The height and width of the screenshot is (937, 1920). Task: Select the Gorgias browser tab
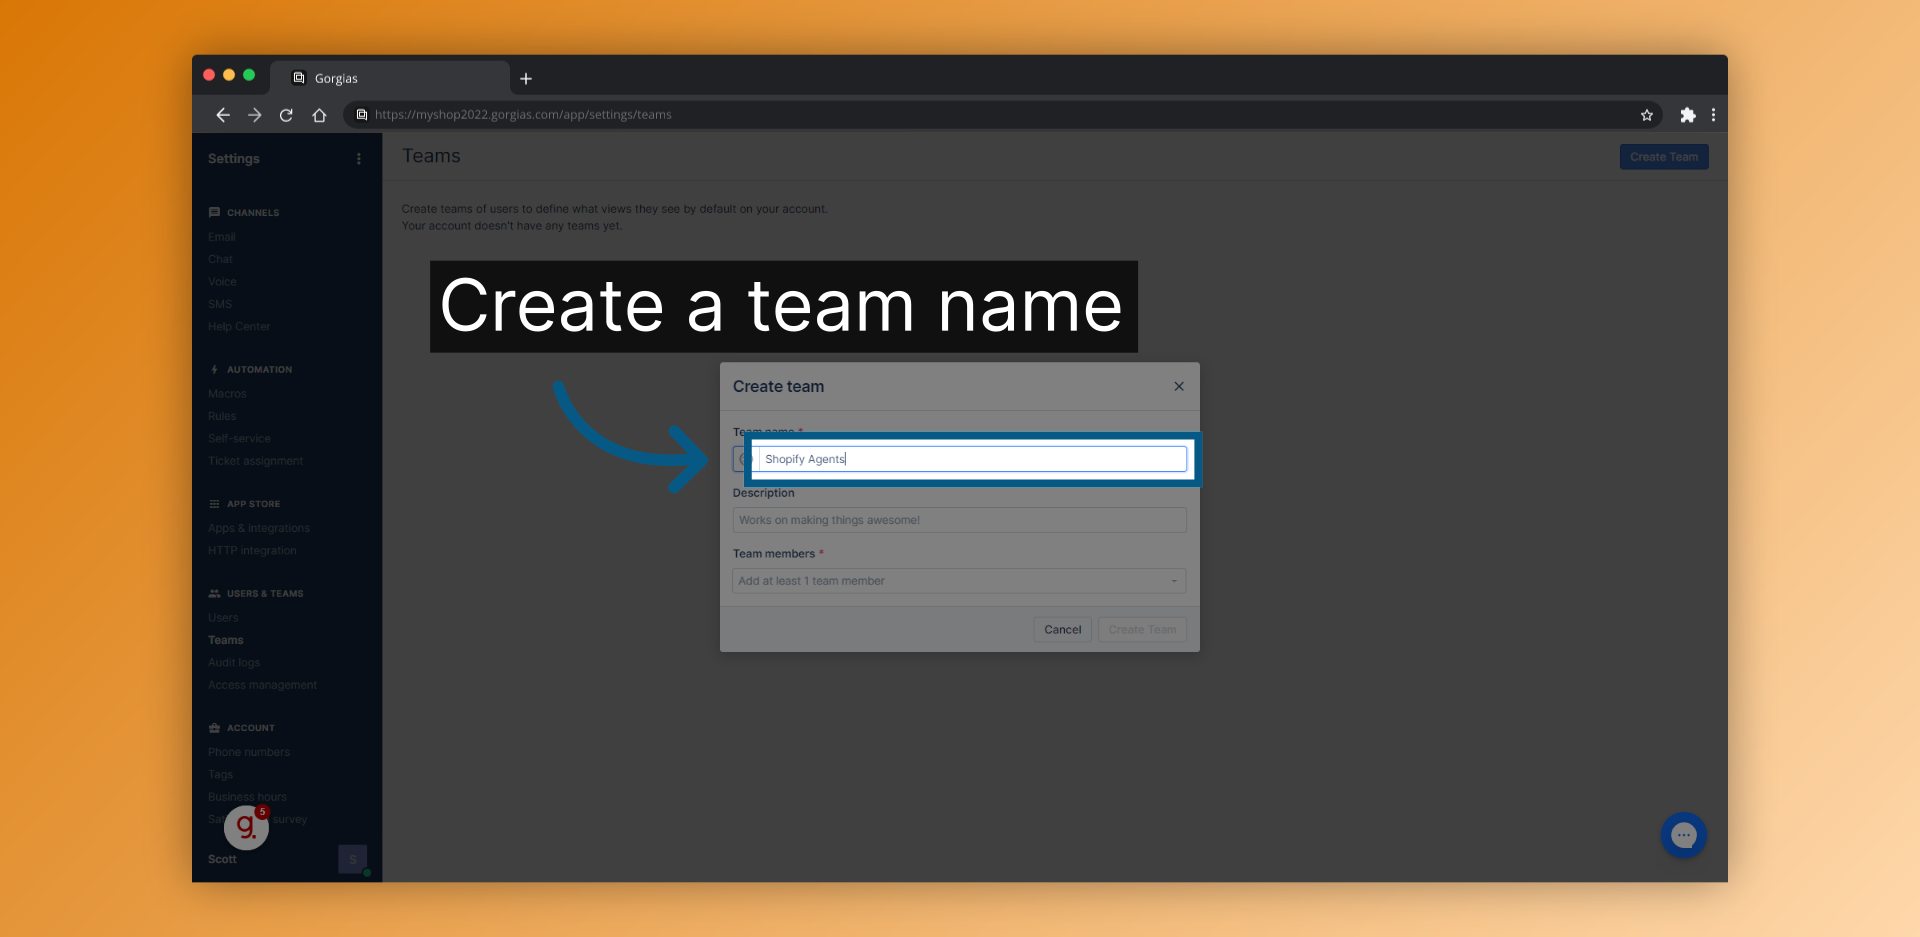click(390, 78)
